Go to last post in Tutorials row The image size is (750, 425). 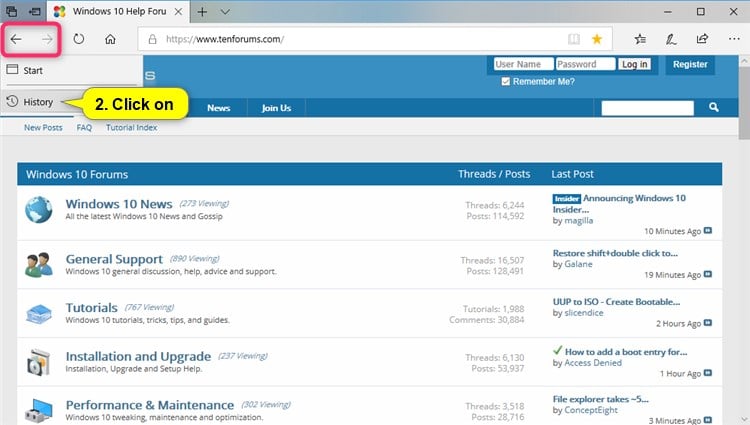click(708, 323)
